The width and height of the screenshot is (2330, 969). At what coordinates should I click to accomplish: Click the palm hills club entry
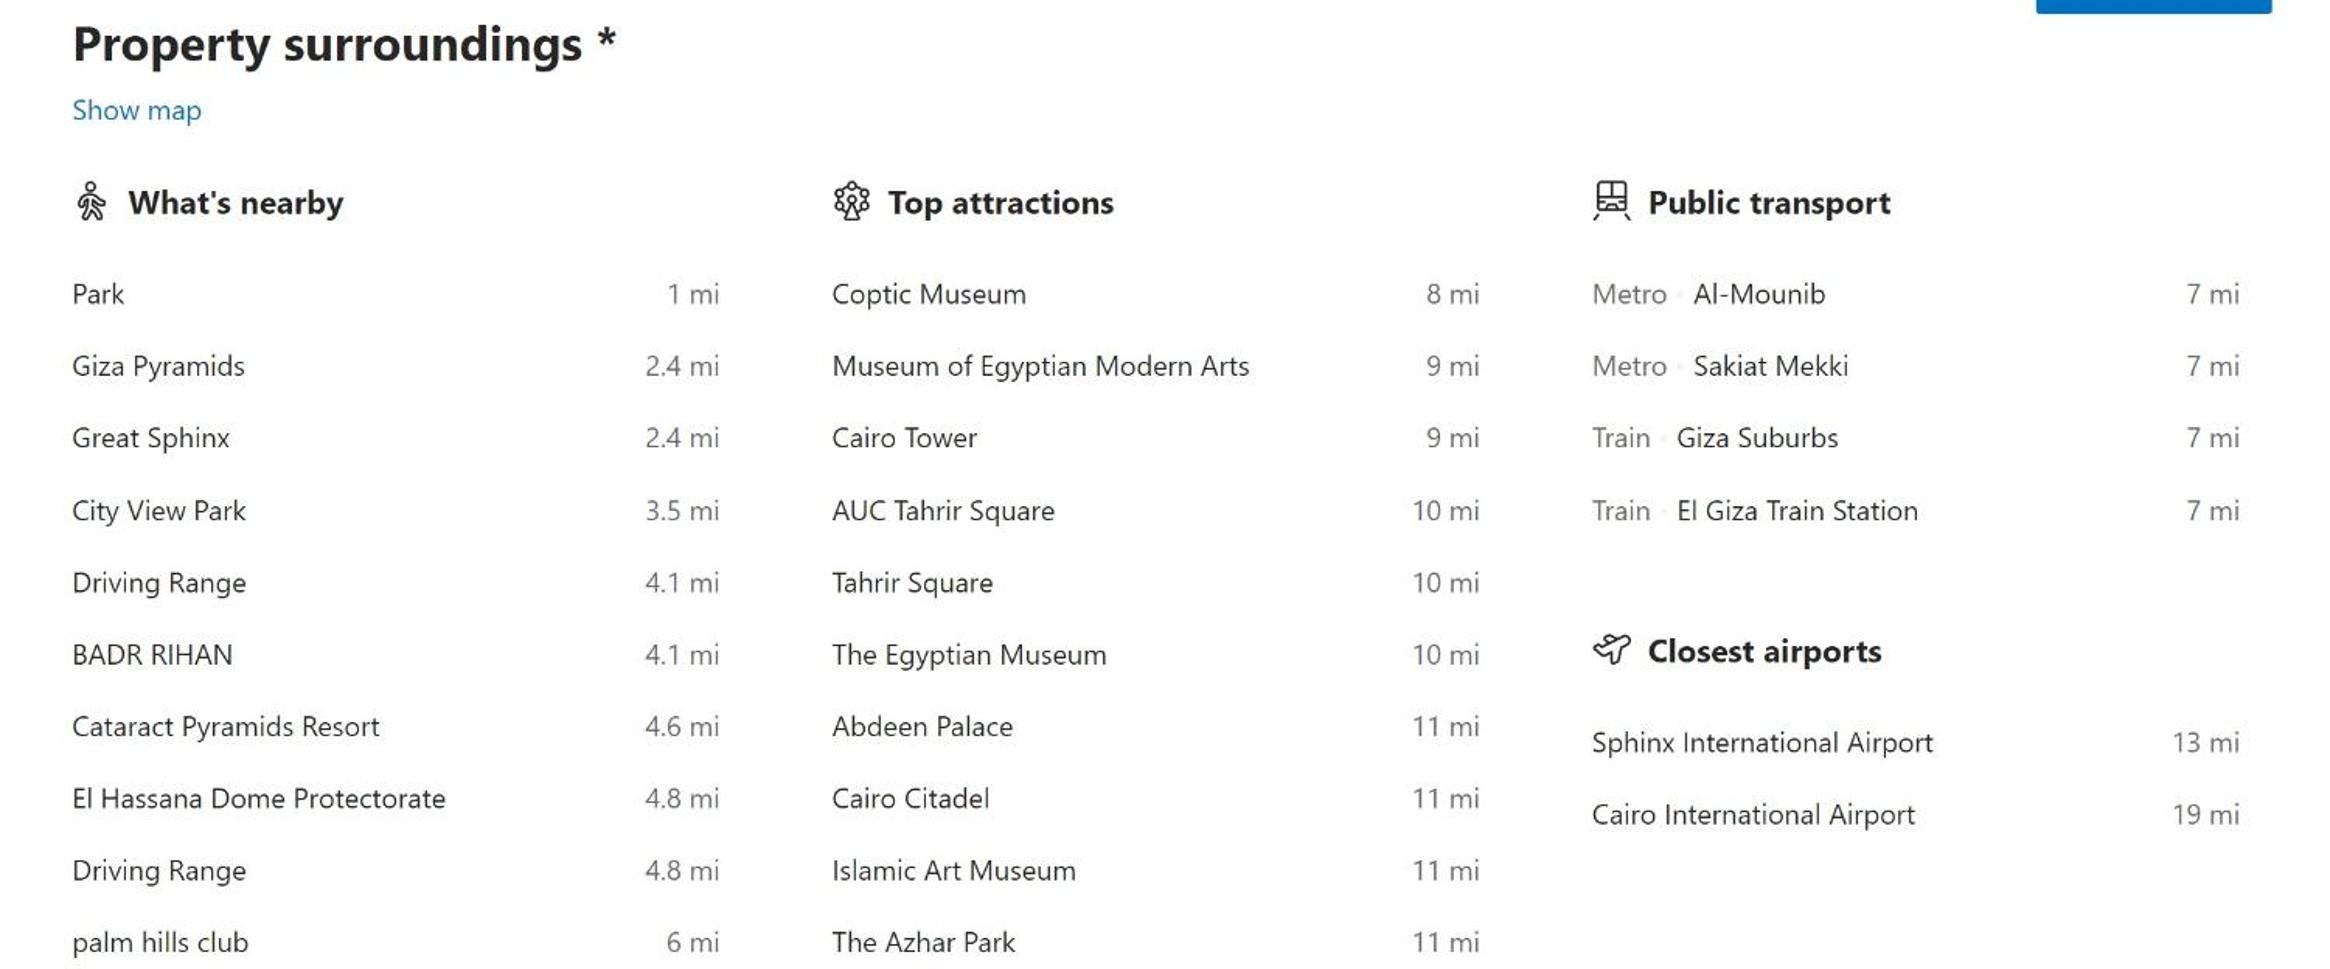coord(160,942)
